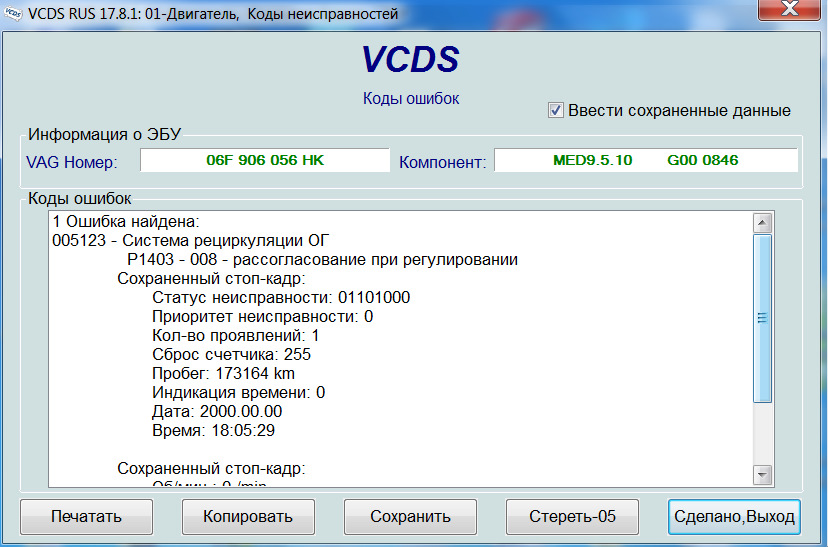
Task: Select the line '005123 - Система рециркуляции ОГ'
Action: 190,241
